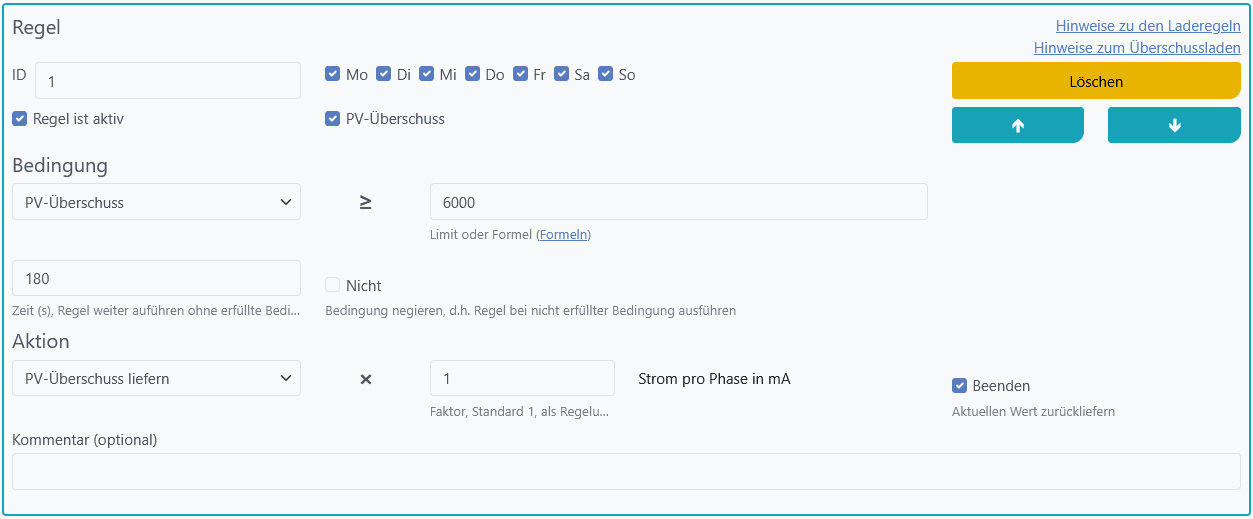This screenshot has width=1253, height=519.
Task: Move rule down with the down arrow button
Action: pyautogui.click(x=1174, y=125)
